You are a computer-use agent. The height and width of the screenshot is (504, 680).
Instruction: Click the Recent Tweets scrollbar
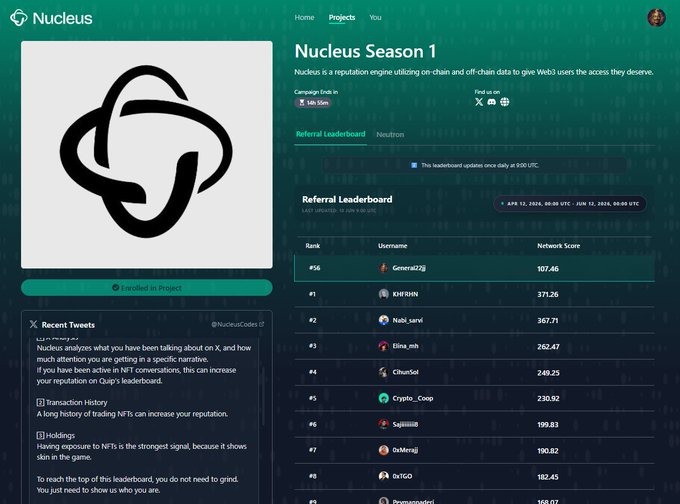[262, 396]
